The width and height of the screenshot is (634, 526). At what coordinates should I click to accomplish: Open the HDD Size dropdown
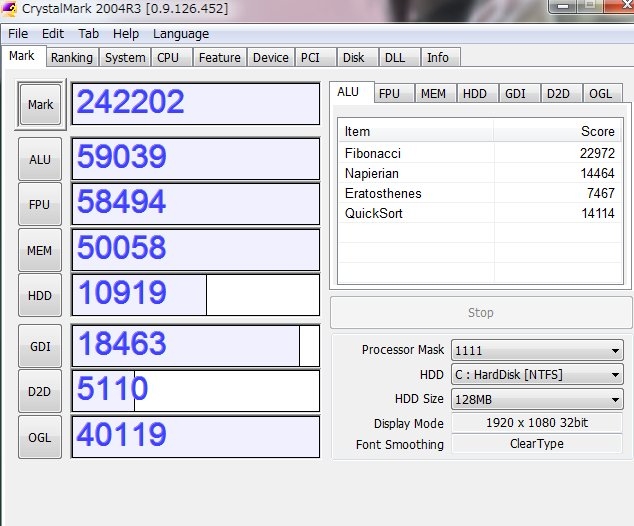point(537,400)
